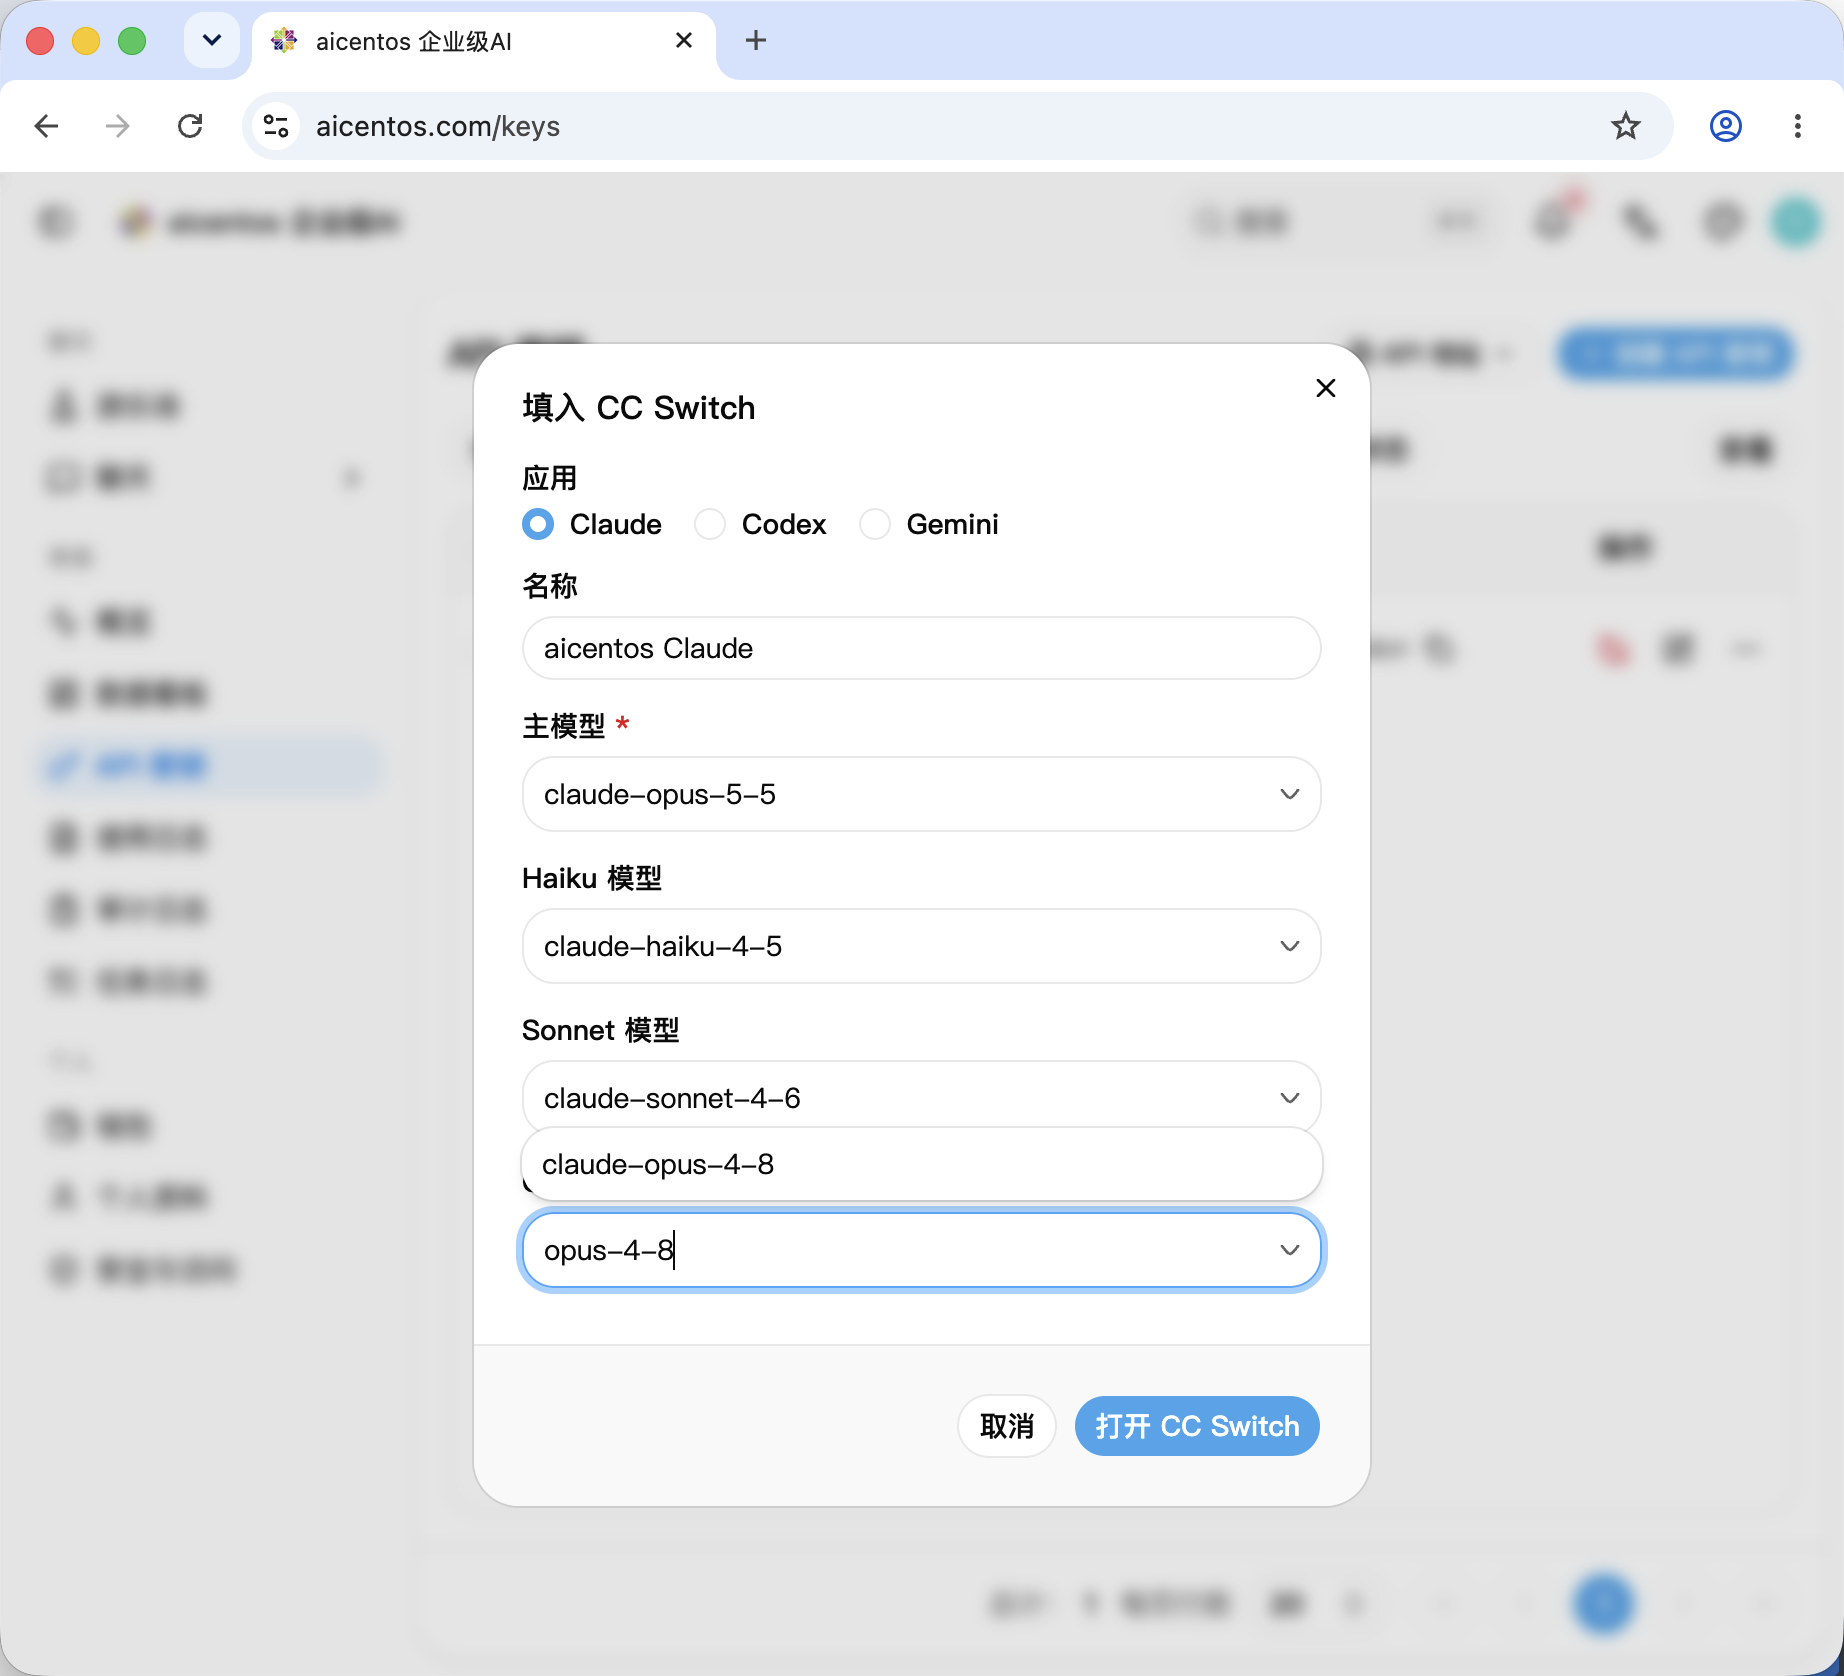Click the blurred selected API sidebar item
This screenshot has height=1676, width=1844.
[x=210, y=766]
